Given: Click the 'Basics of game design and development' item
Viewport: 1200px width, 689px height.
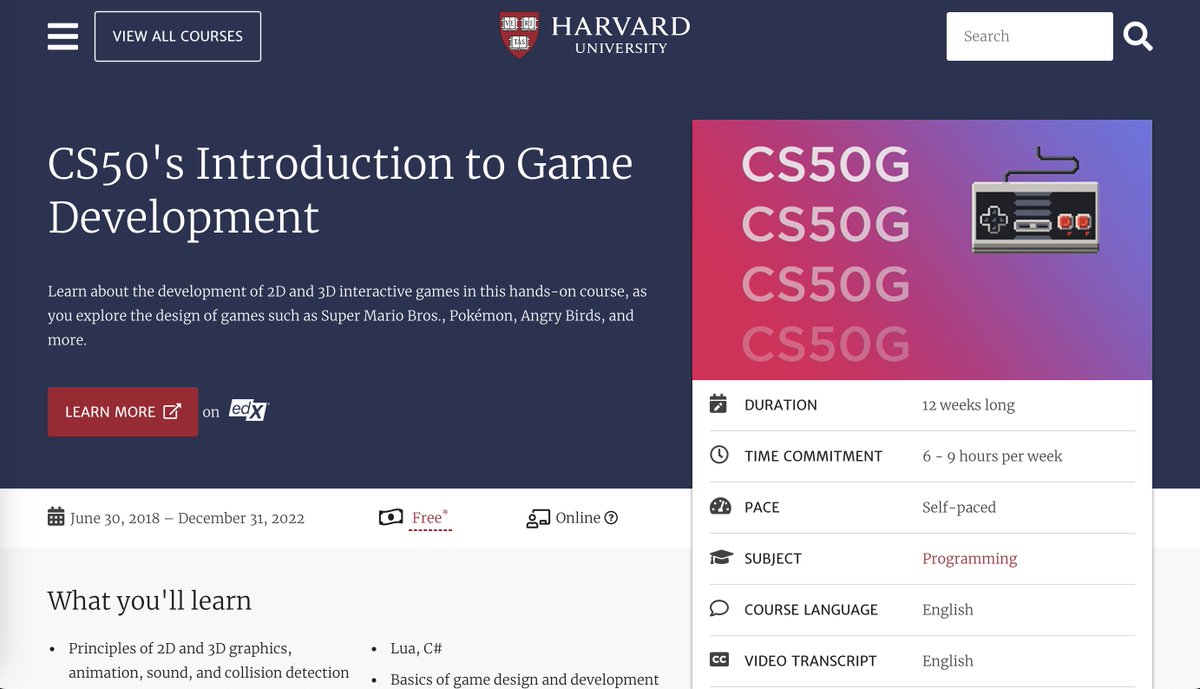Looking at the screenshot, I should (x=524, y=679).
